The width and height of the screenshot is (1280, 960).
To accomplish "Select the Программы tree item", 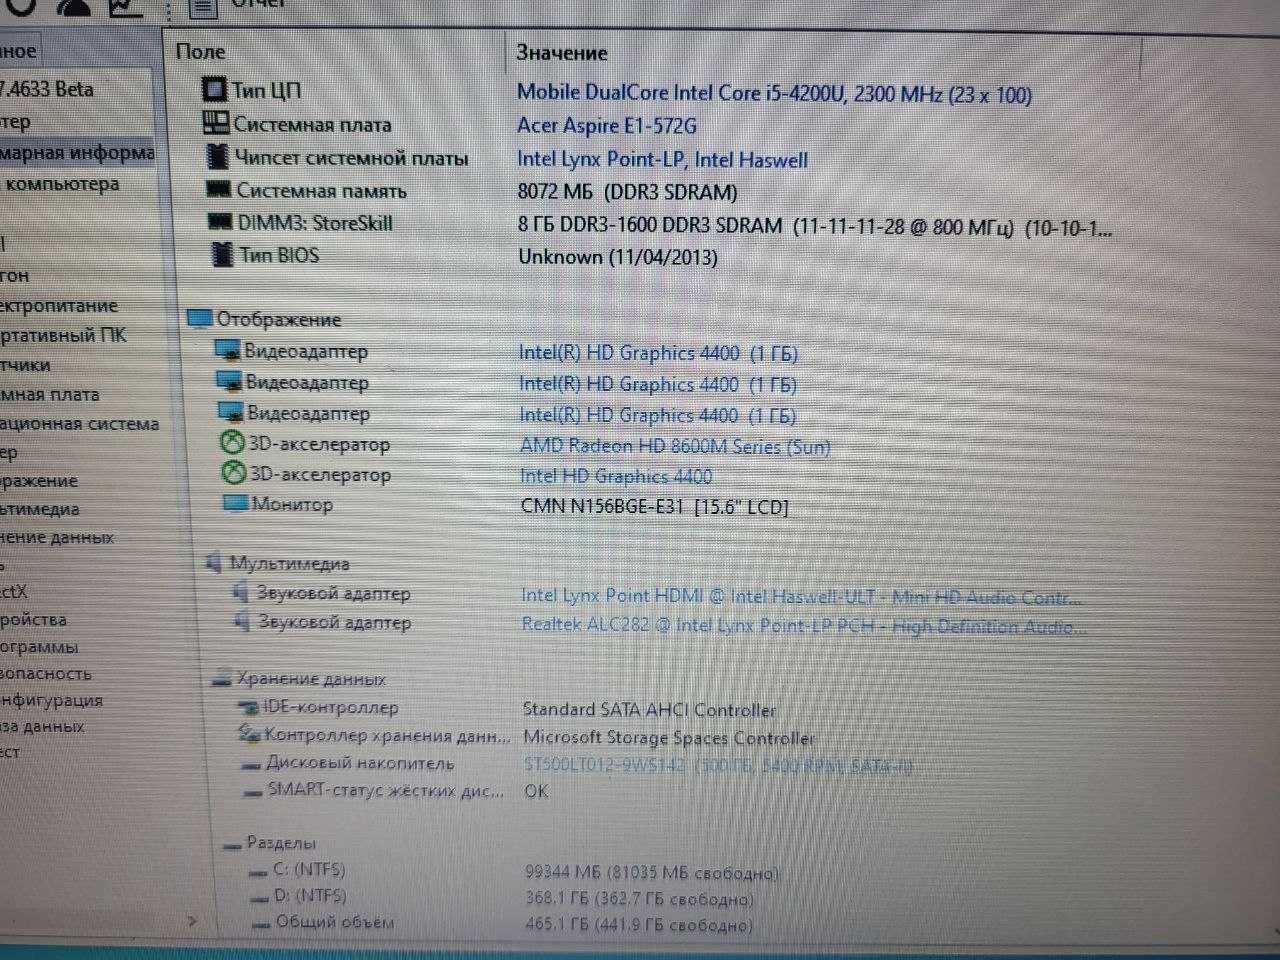I will pyautogui.click(x=39, y=647).
